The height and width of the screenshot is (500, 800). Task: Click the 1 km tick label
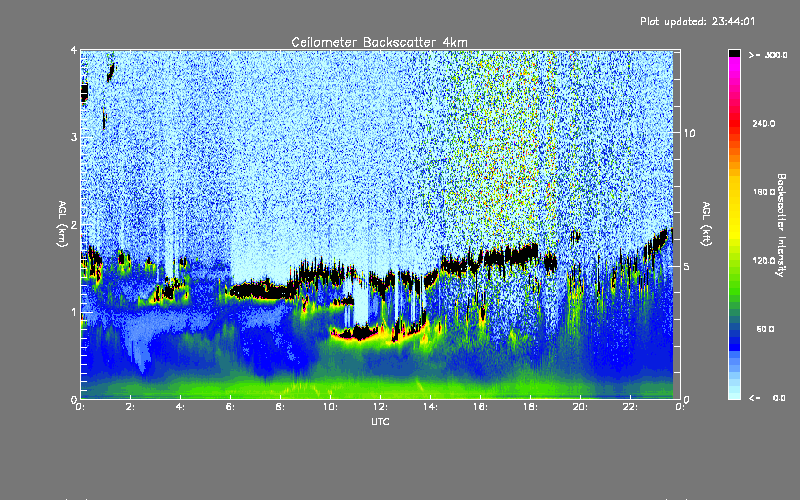click(74, 312)
